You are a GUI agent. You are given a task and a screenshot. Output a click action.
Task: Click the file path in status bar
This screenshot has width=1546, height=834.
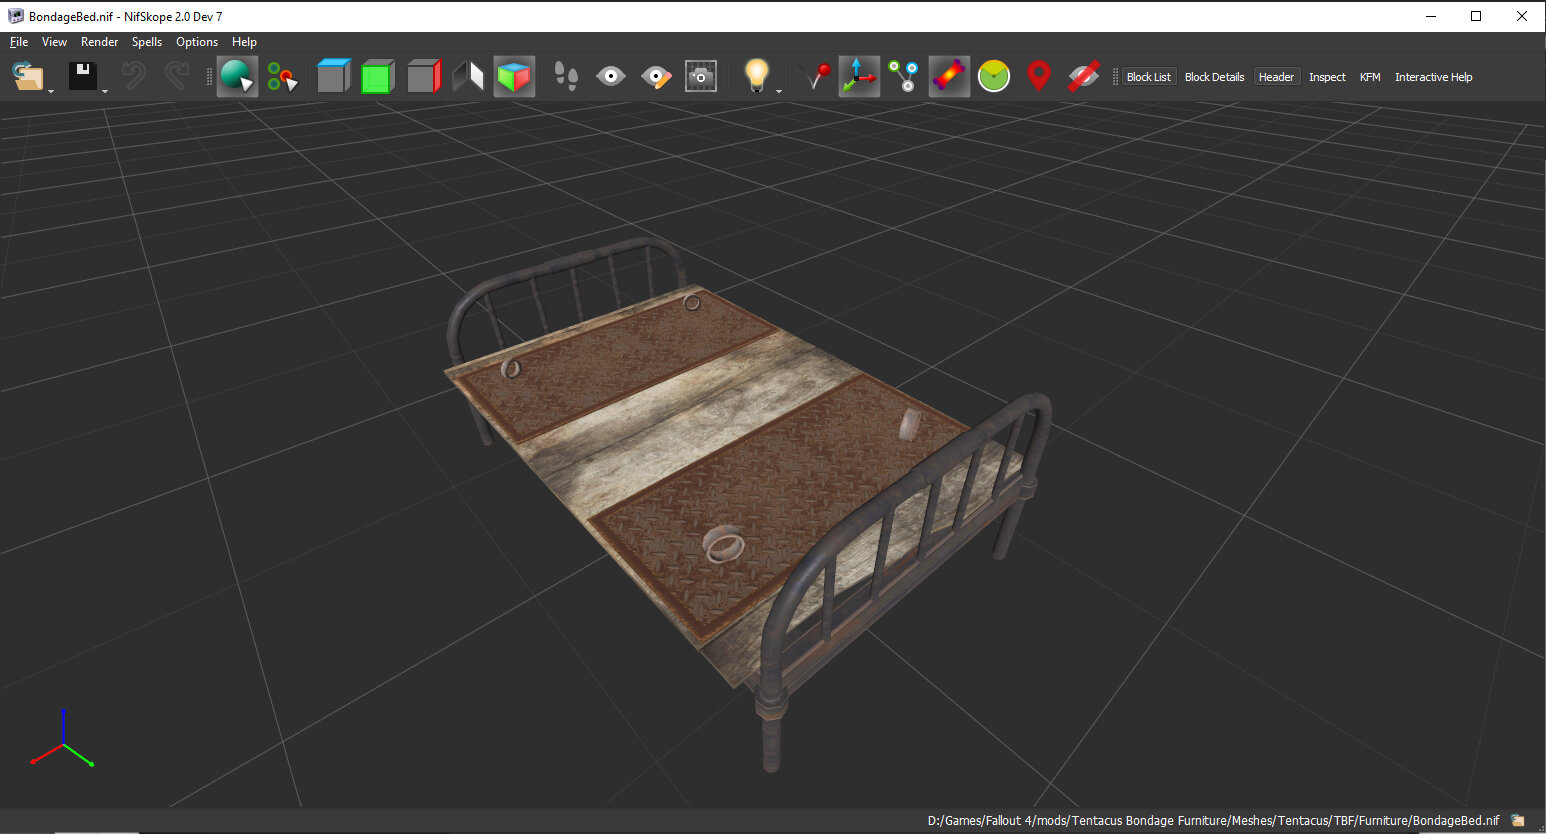click(x=1213, y=821)
